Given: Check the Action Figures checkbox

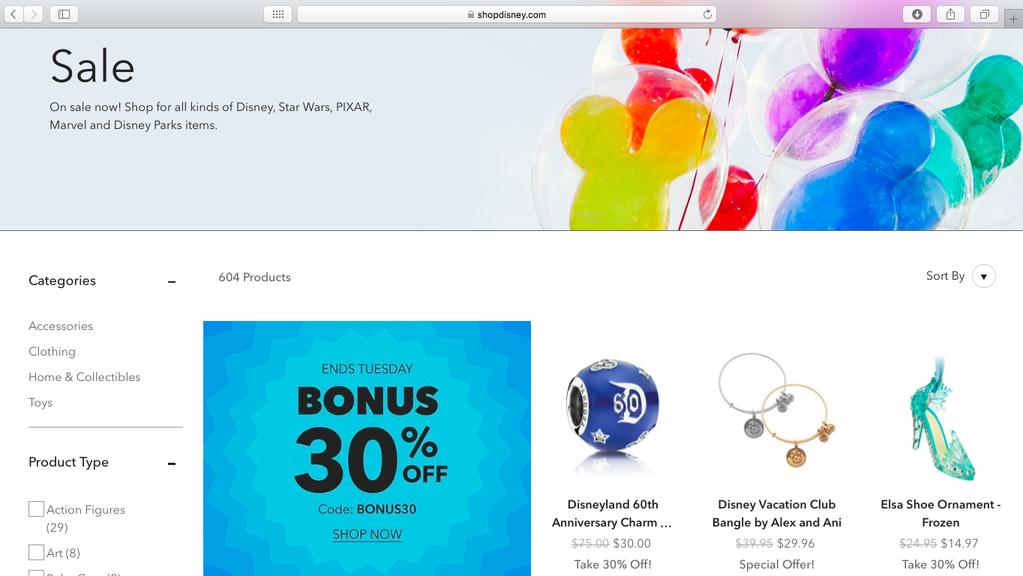Looking at the screenshot, I should coord(37,509).
